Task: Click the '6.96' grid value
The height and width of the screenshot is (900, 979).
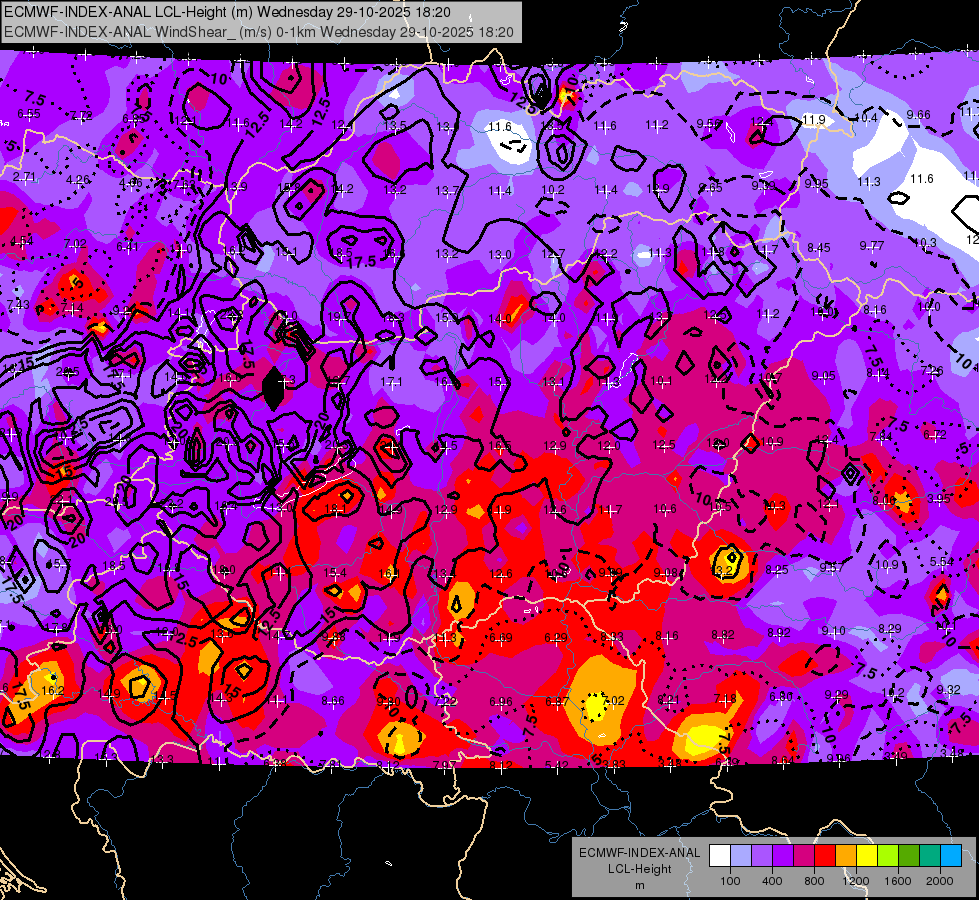Action: [501, 702]
